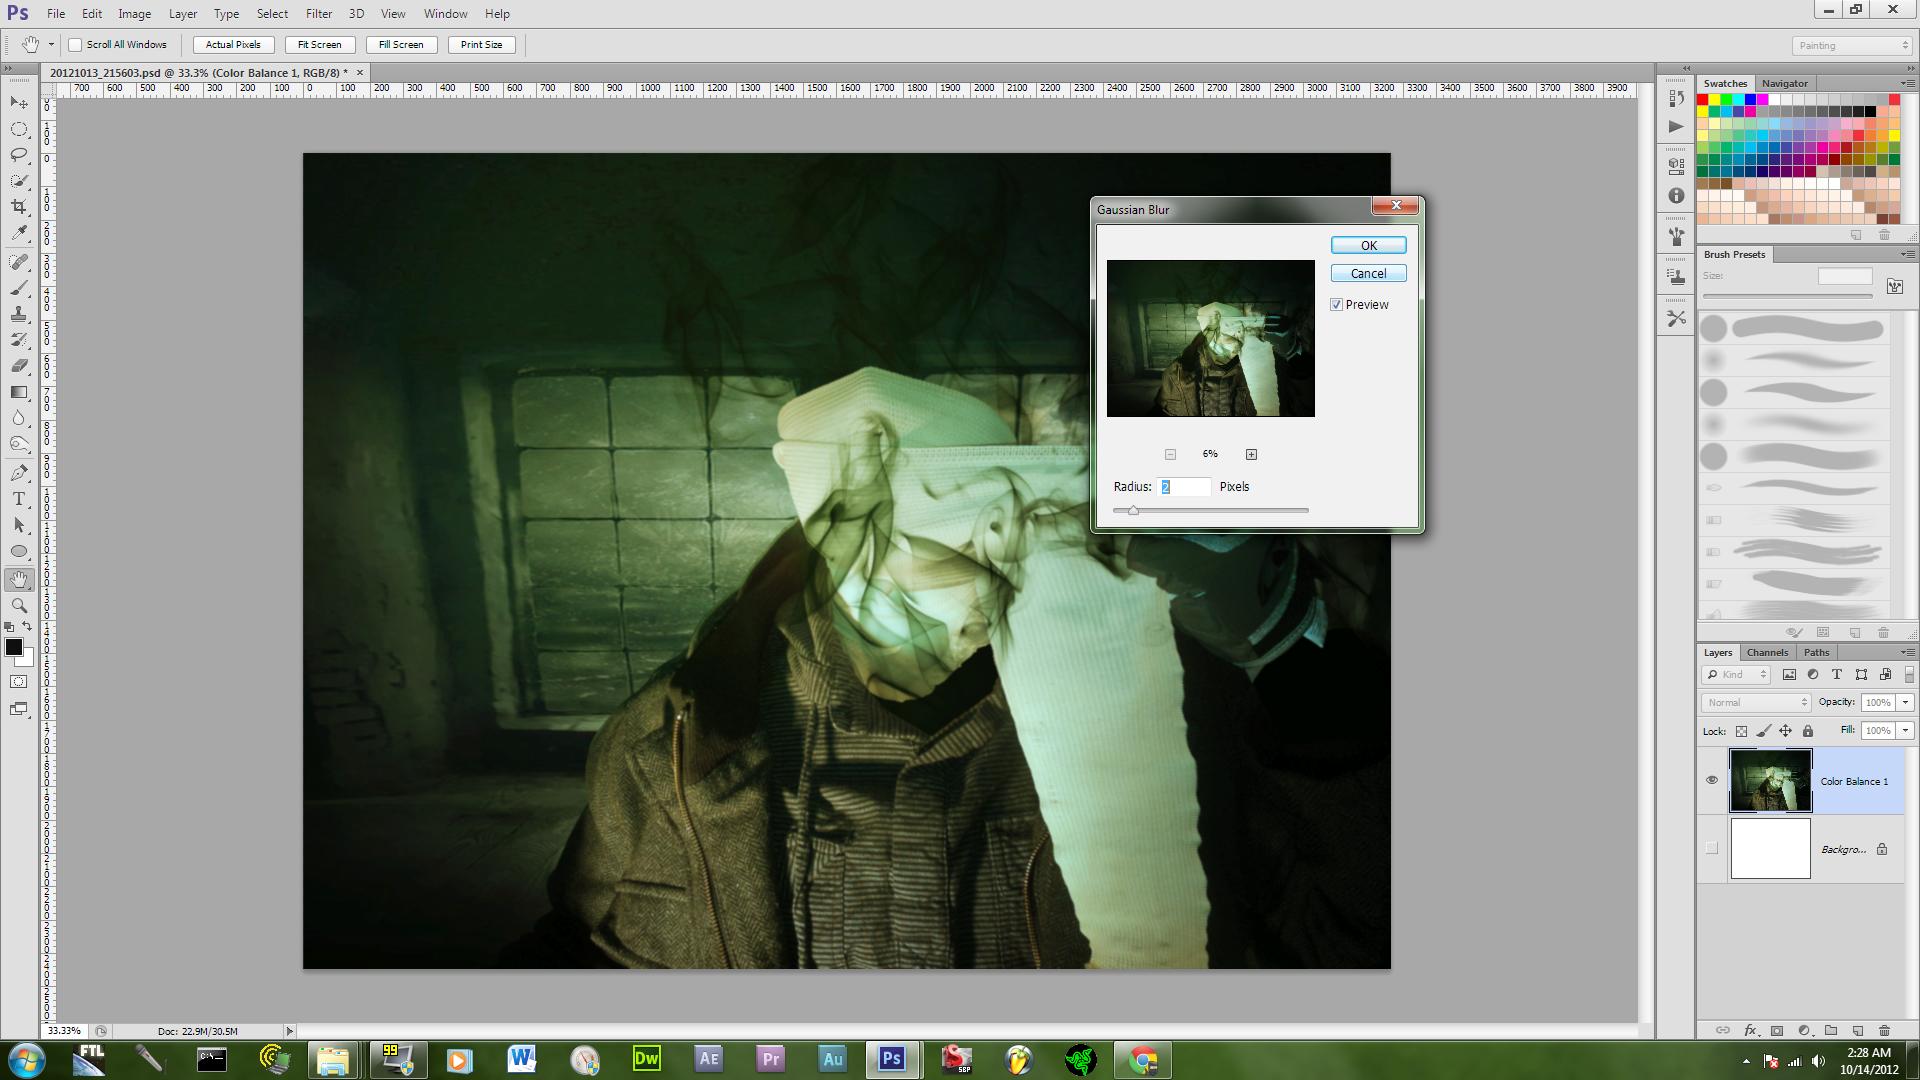Image resolution: width=1920 pixels, height=1080 pixels.
Task: Open the Opacity slider dropdown
Action: (1905, 703)
